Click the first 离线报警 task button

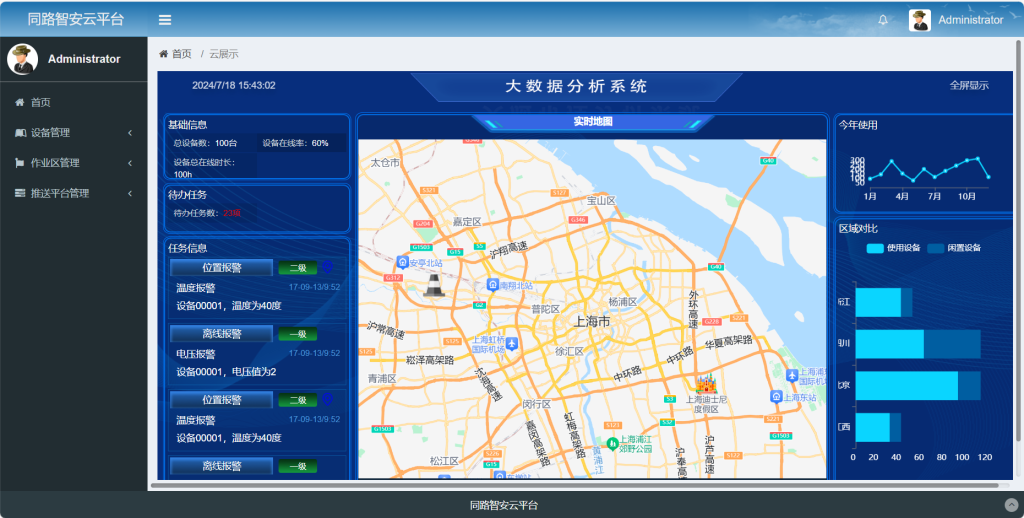(x=221, y=334)
